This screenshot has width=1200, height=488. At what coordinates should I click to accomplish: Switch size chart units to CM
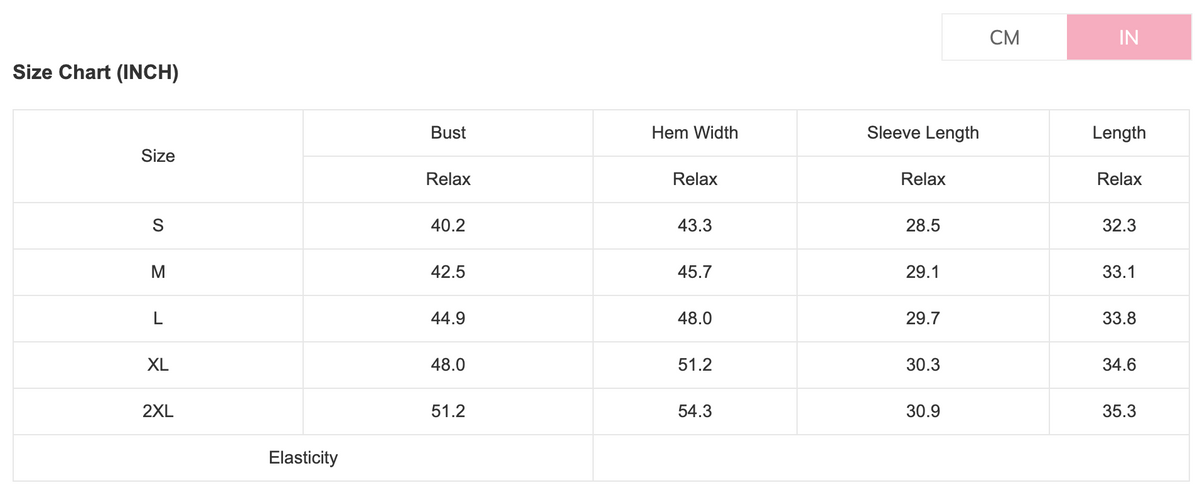(1004, 38)
